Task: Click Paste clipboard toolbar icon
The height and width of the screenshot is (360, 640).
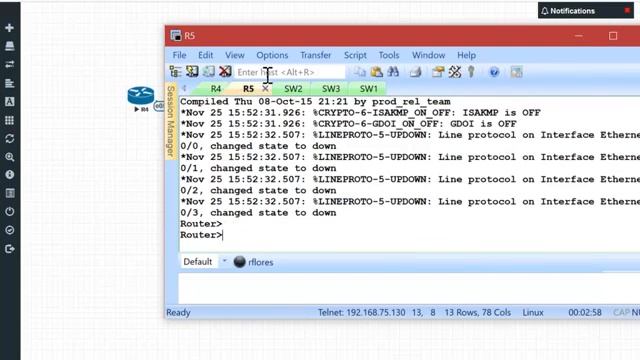Action: tap(376, 72)
